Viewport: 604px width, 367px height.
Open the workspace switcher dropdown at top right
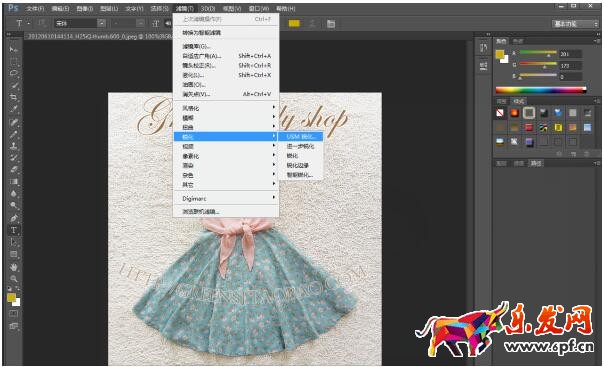point(575,24)
